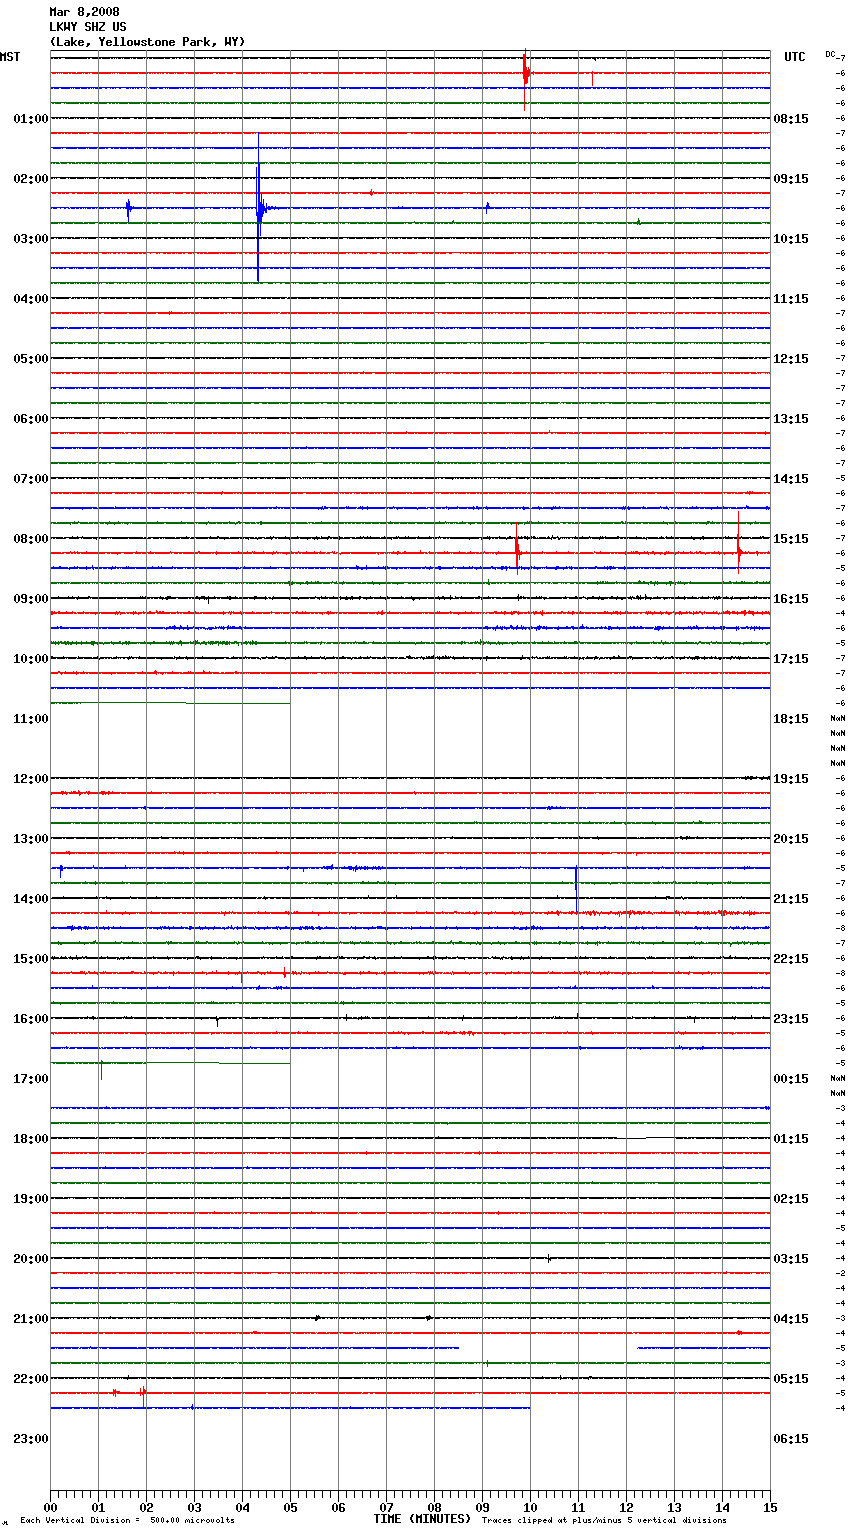Viewport: 850px width, 1534px height.
Task: Click the "09:15" UTC time label
Action: pyautogui.click(x=791, y=179)
